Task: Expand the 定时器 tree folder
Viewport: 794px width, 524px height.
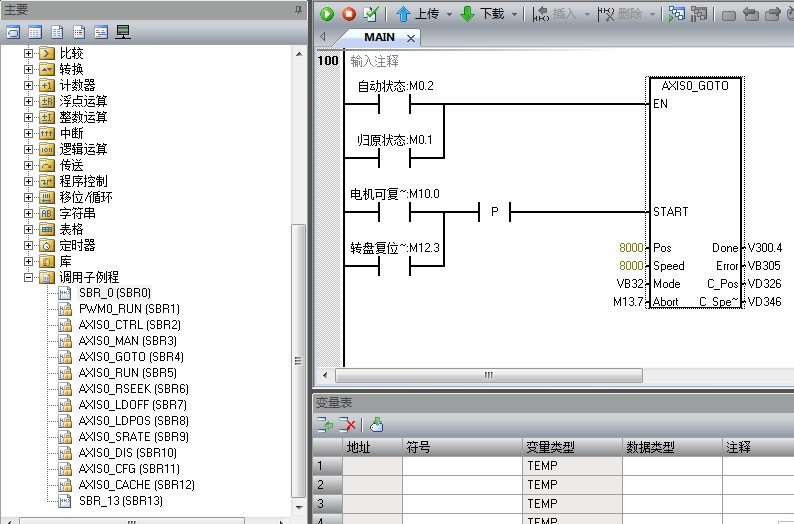Action: point(29,245)
